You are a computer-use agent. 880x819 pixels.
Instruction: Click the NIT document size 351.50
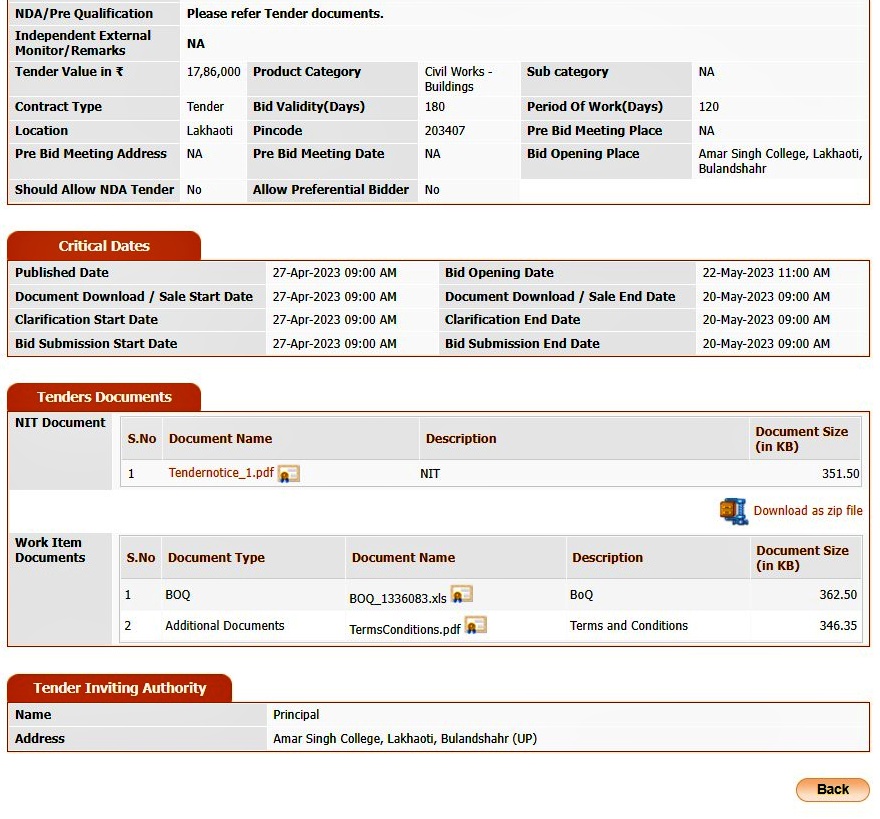[x=840, y=474]
